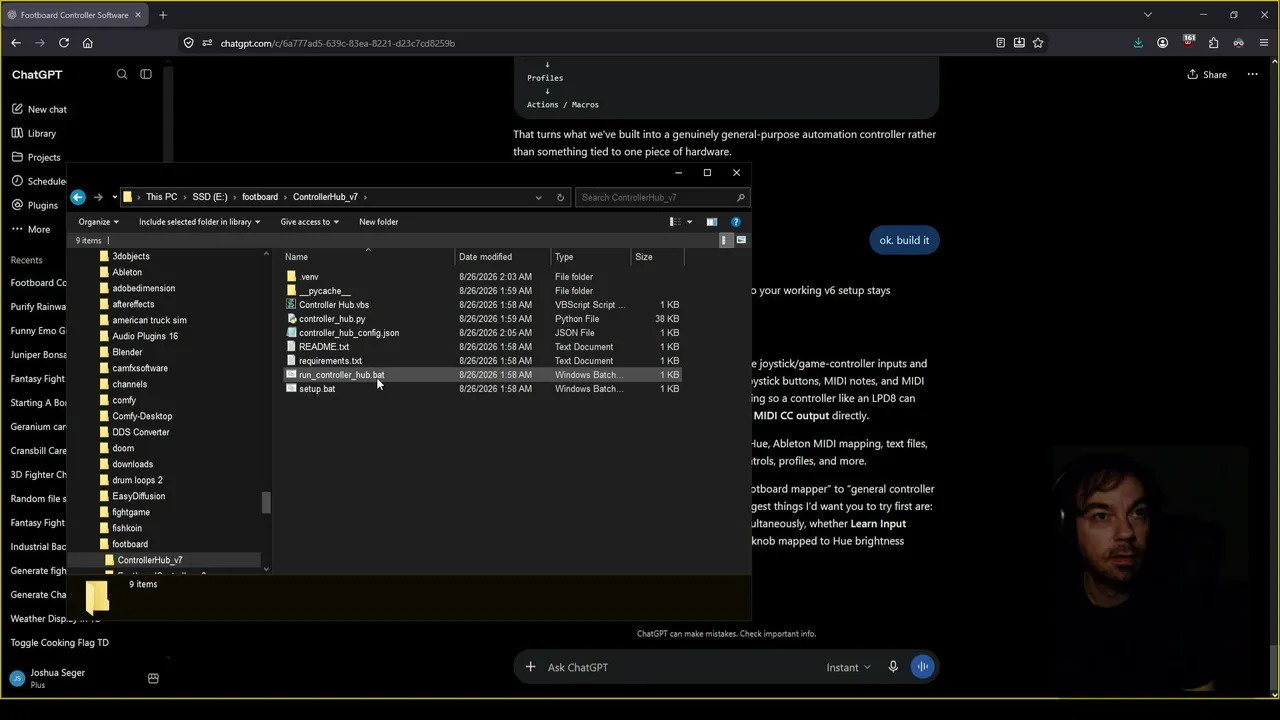This screenshot has height=720, width=1280.
Task: Sort files by Name column
Action: coord(369,257)
